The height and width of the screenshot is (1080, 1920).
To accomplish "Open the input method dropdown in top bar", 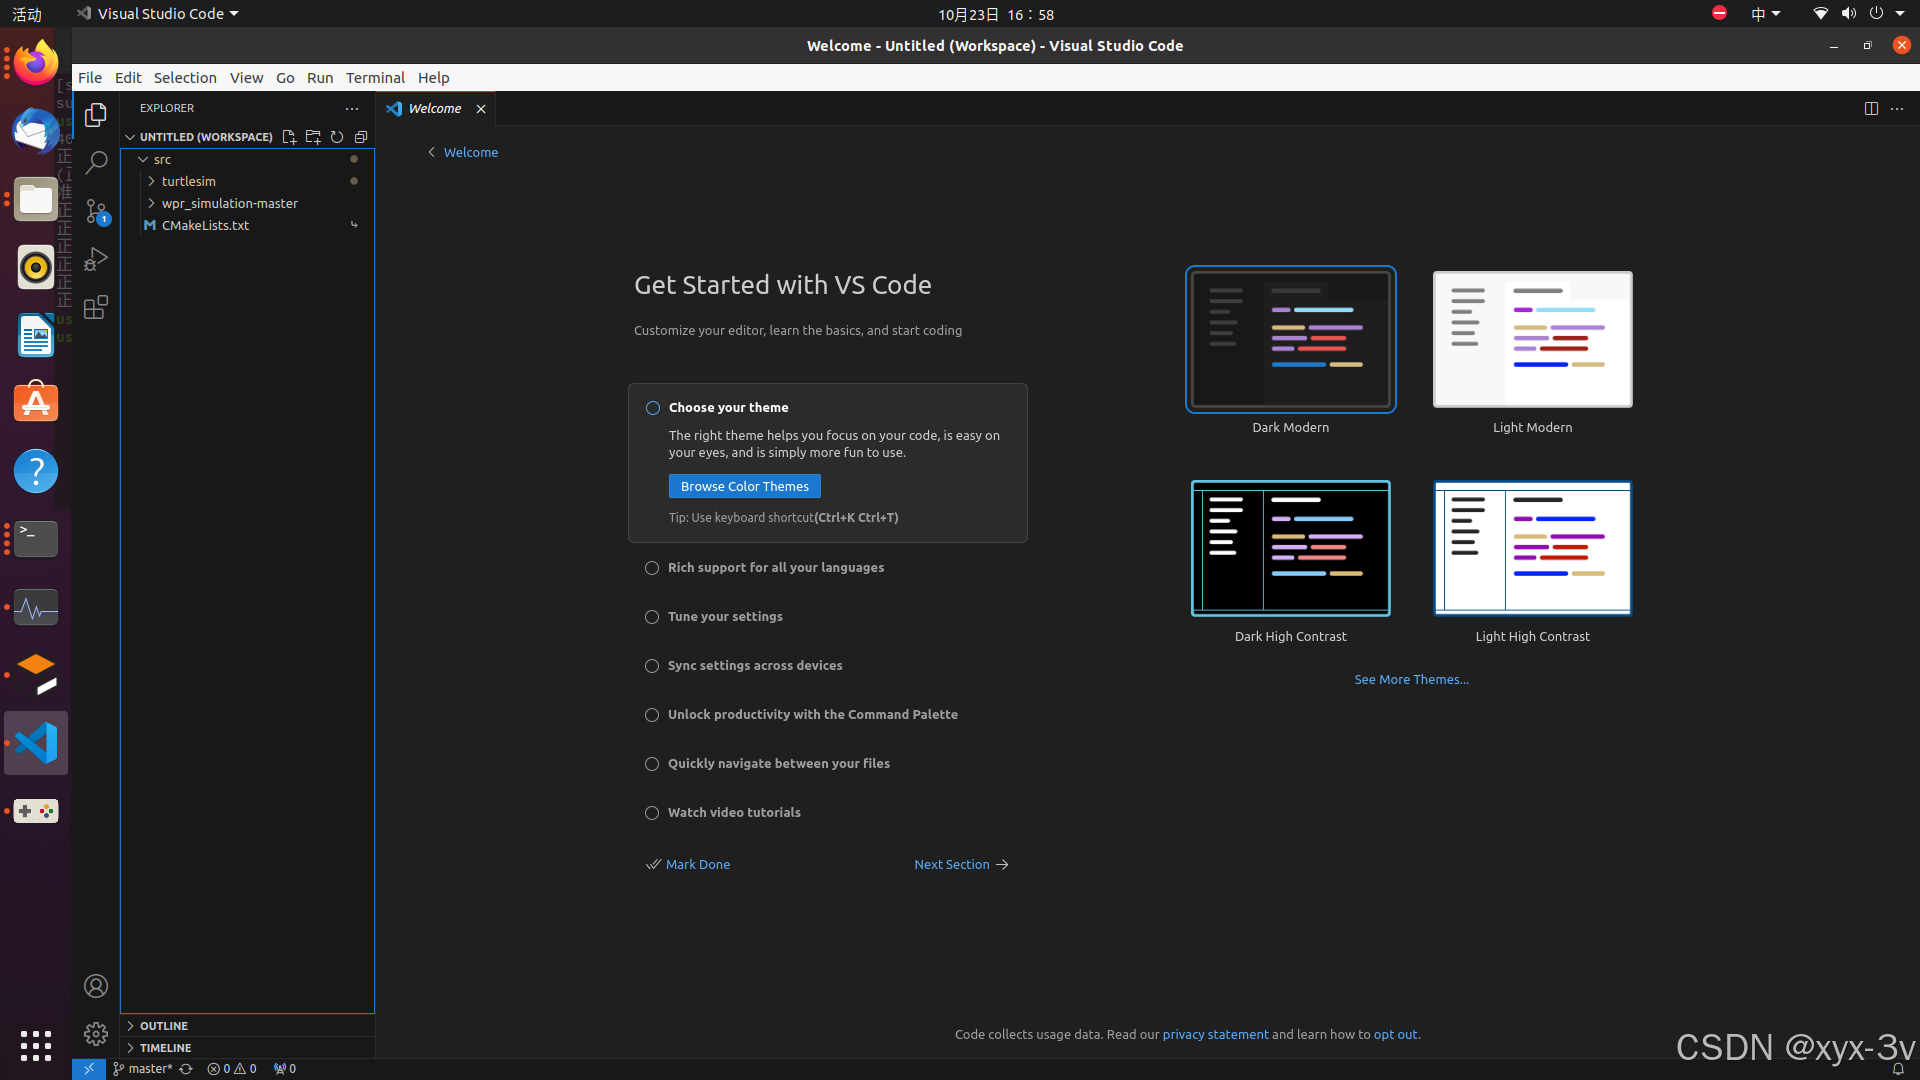I will (x=1765, y=14).
